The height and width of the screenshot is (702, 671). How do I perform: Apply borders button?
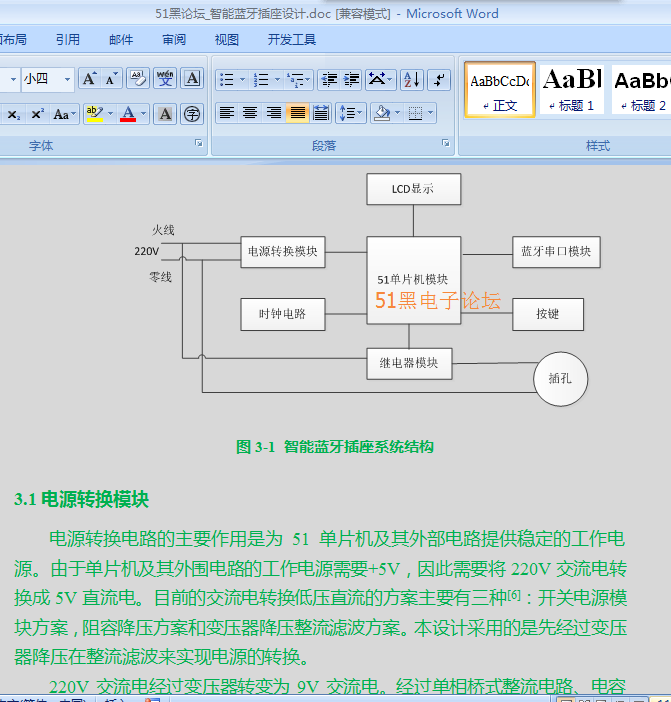(x=415, y=113)
